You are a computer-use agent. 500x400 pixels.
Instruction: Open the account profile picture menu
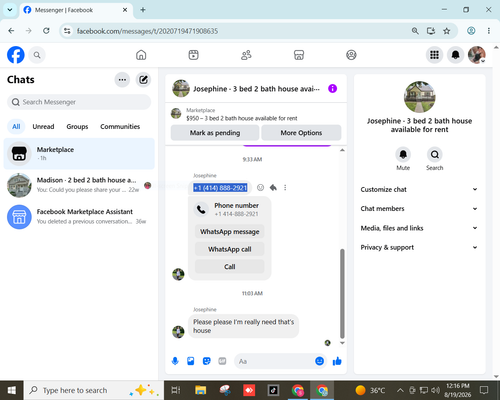[477, 55]
